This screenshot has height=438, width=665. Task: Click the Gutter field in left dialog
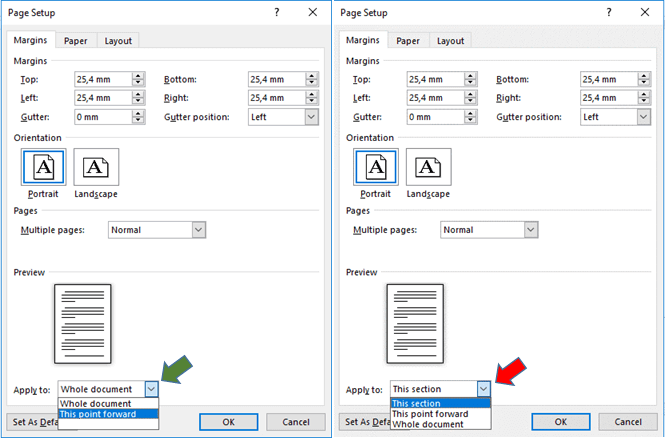click(103, 117)
